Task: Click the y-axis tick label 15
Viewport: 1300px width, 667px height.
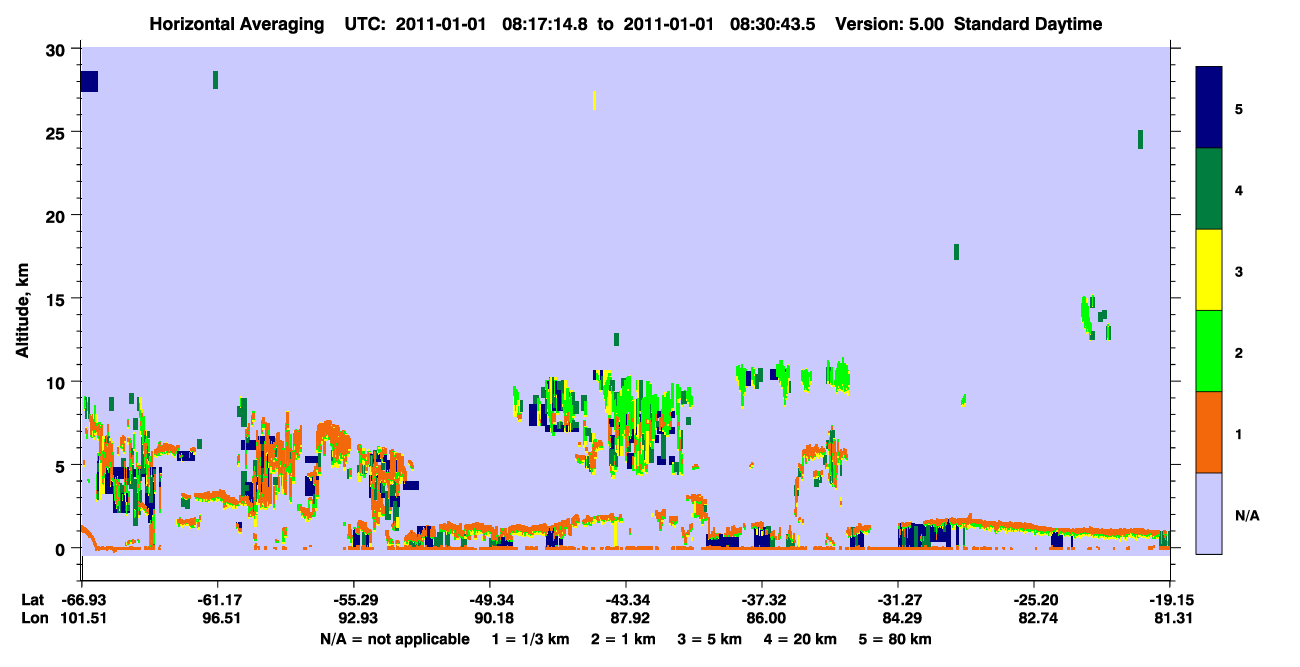Action: [57, 299]
